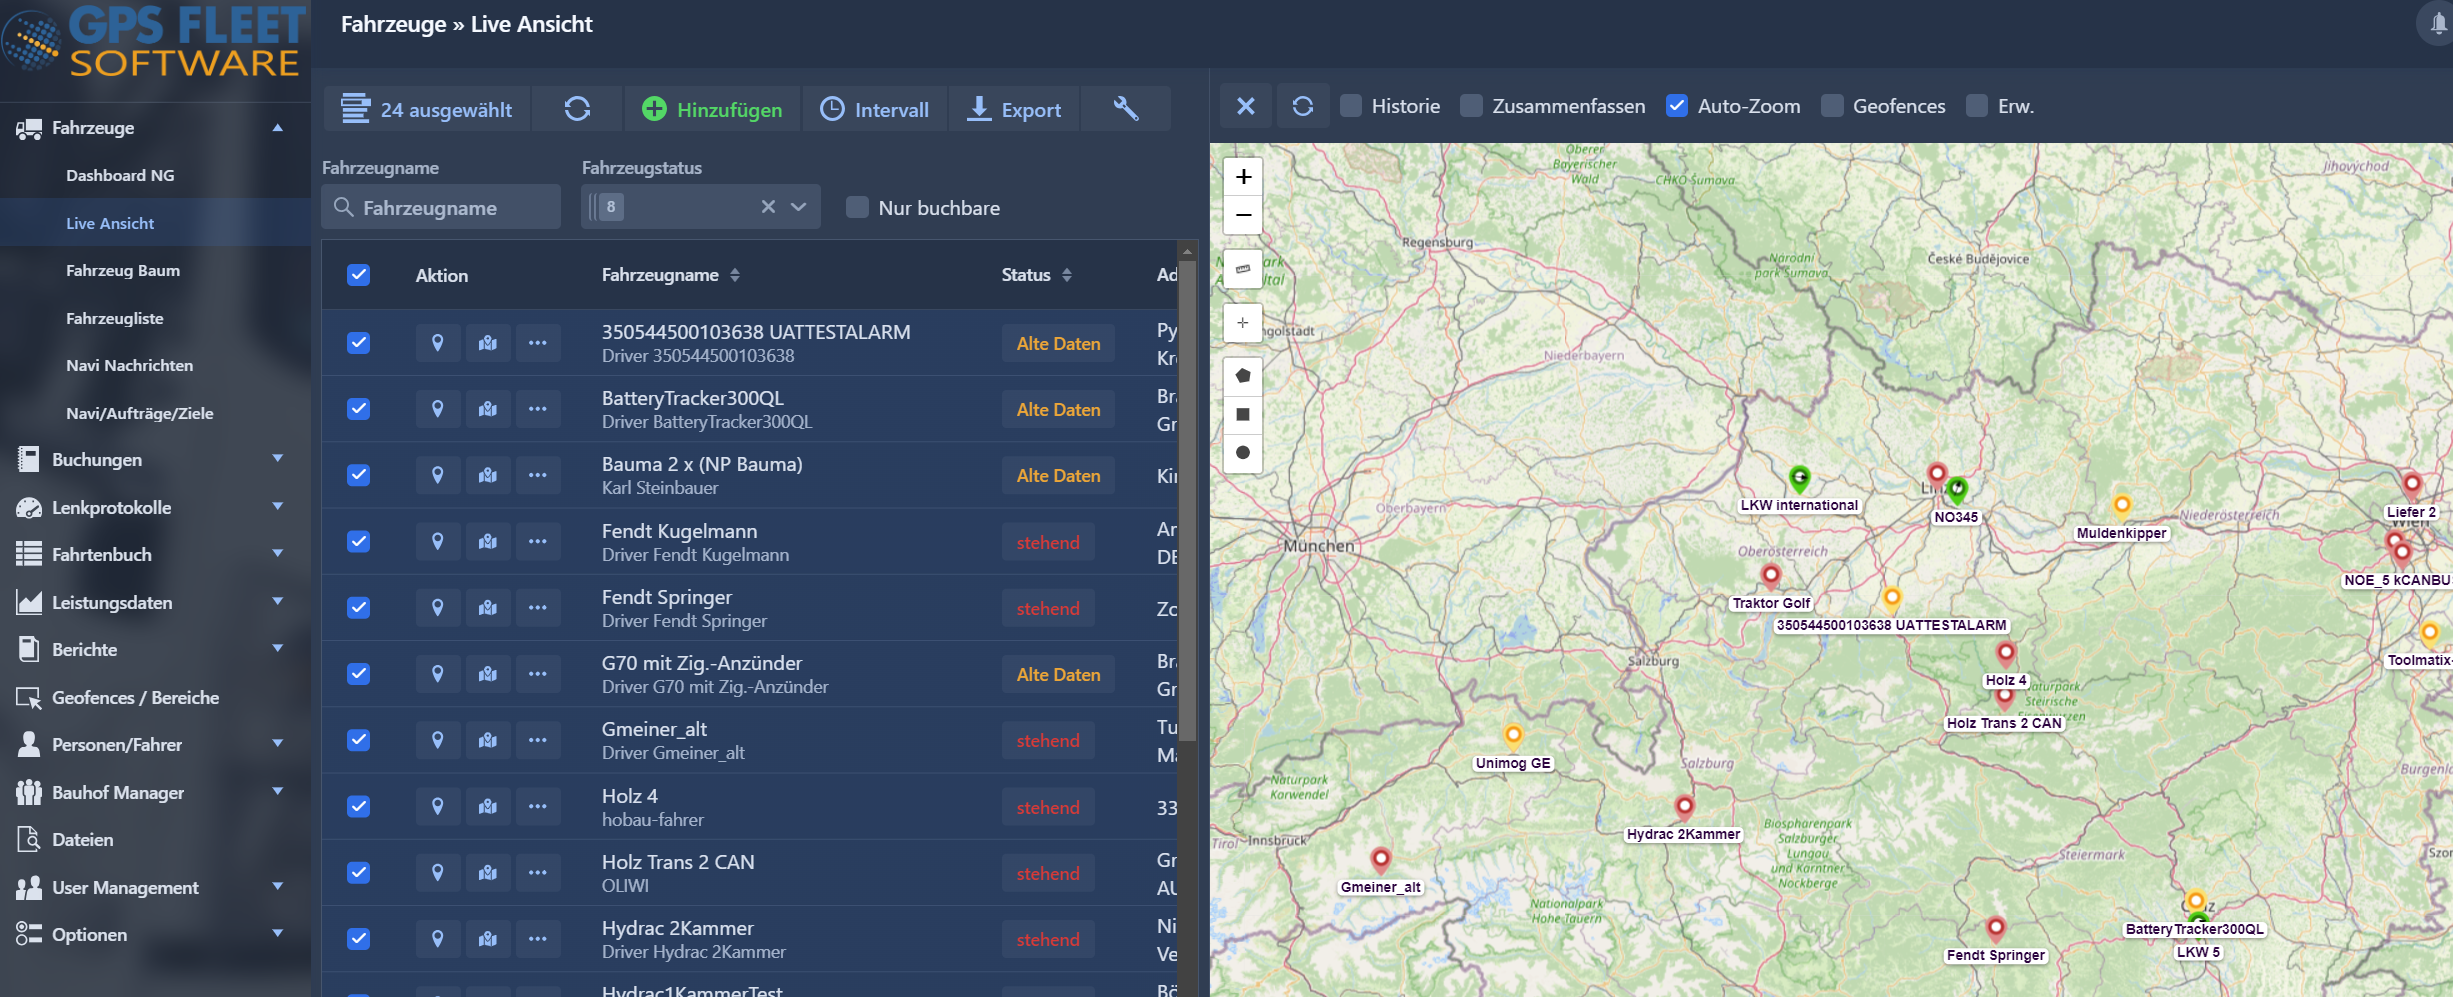Open the Fahrzeugstatus dropdown
2453x997 pixels.
798,207
